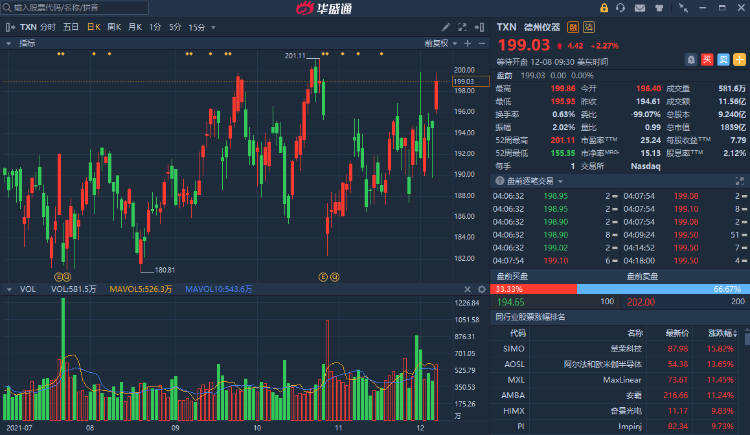Image resolution: width=750 pixels, height=435 pixels.
Task: Click the MAVOL10:543.6万 label
Action: coord(219,289)
